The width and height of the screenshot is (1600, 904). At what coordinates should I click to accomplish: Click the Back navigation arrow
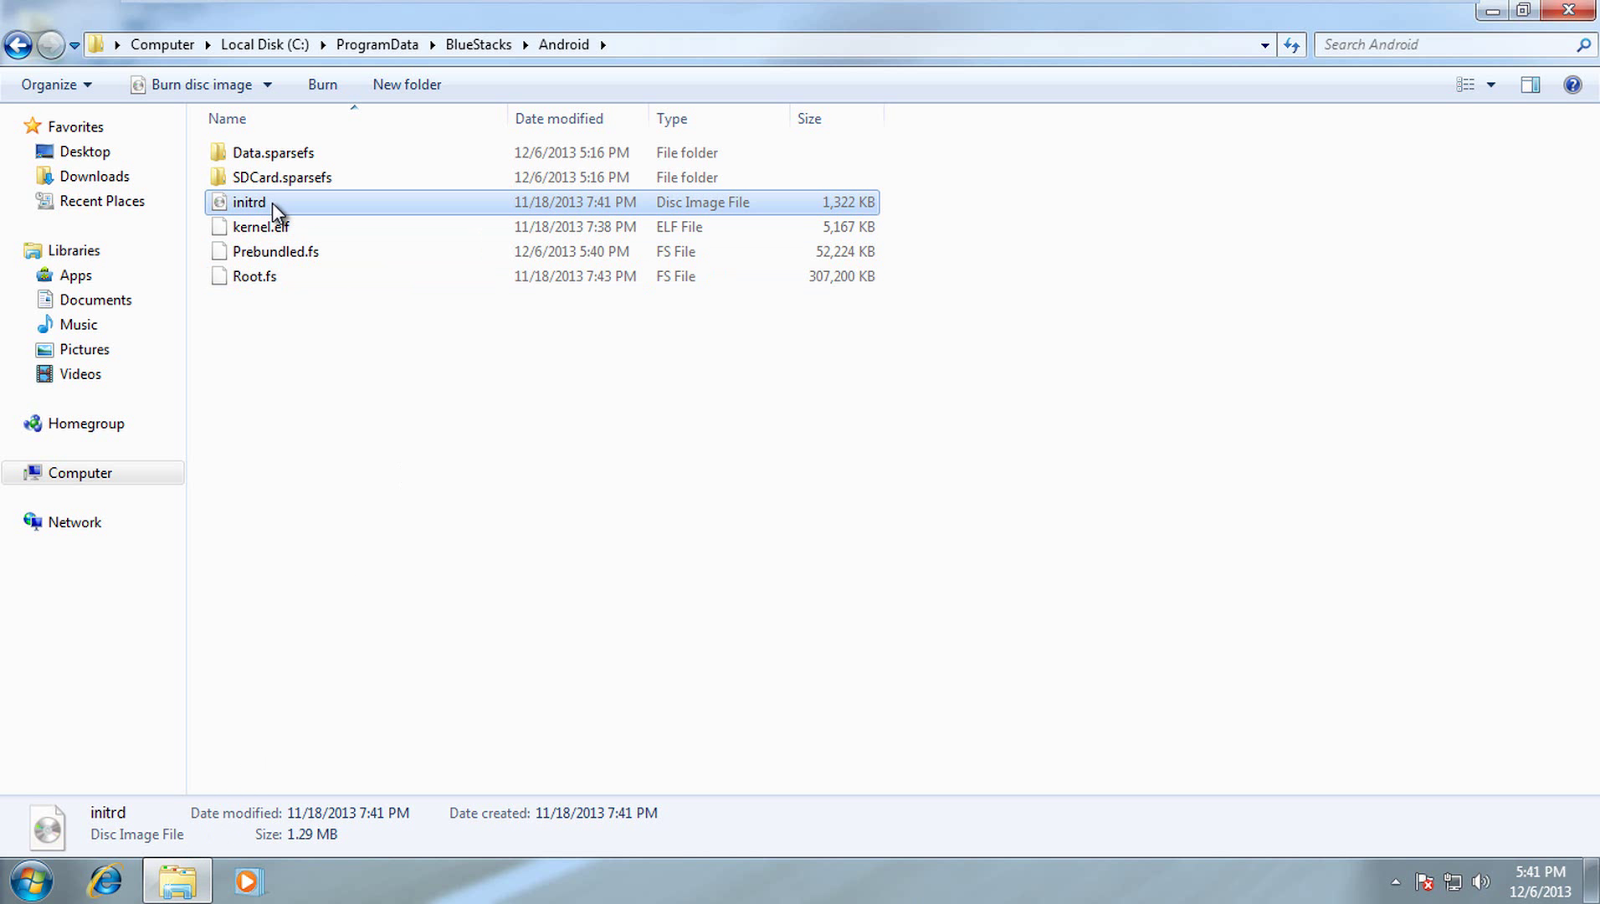click(18, 45)
